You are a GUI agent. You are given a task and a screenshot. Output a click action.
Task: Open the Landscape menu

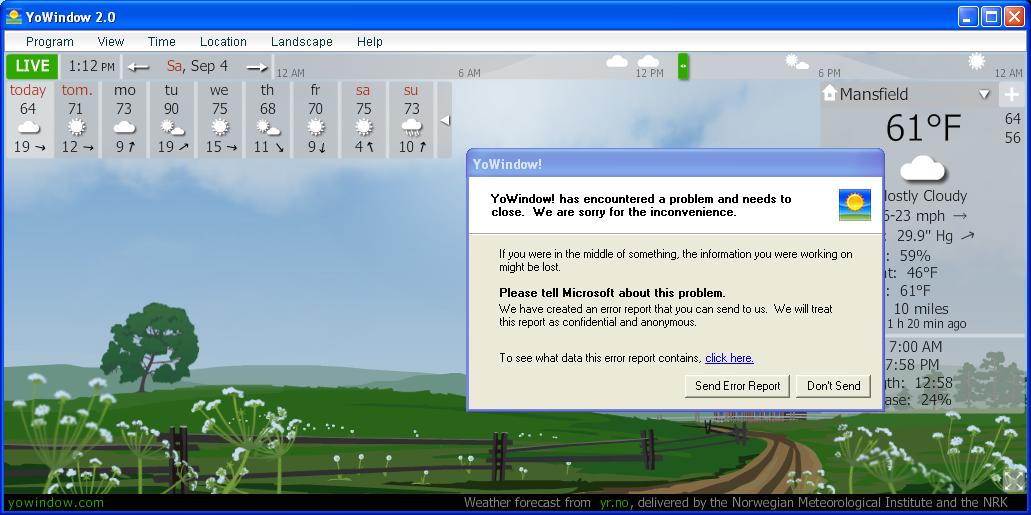pyautogui.click(x=302, y=41)
